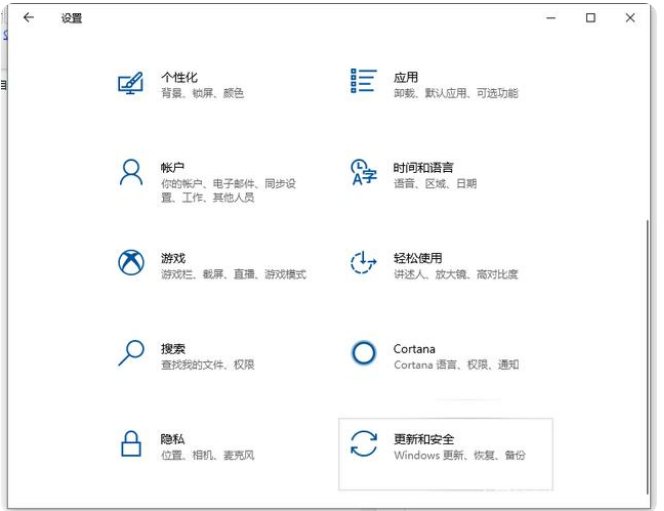The height and width of the screenshot is (511, 664).
Task: Open the 隐私 title text
Action: pyautogui.click(x=173, y=439)
